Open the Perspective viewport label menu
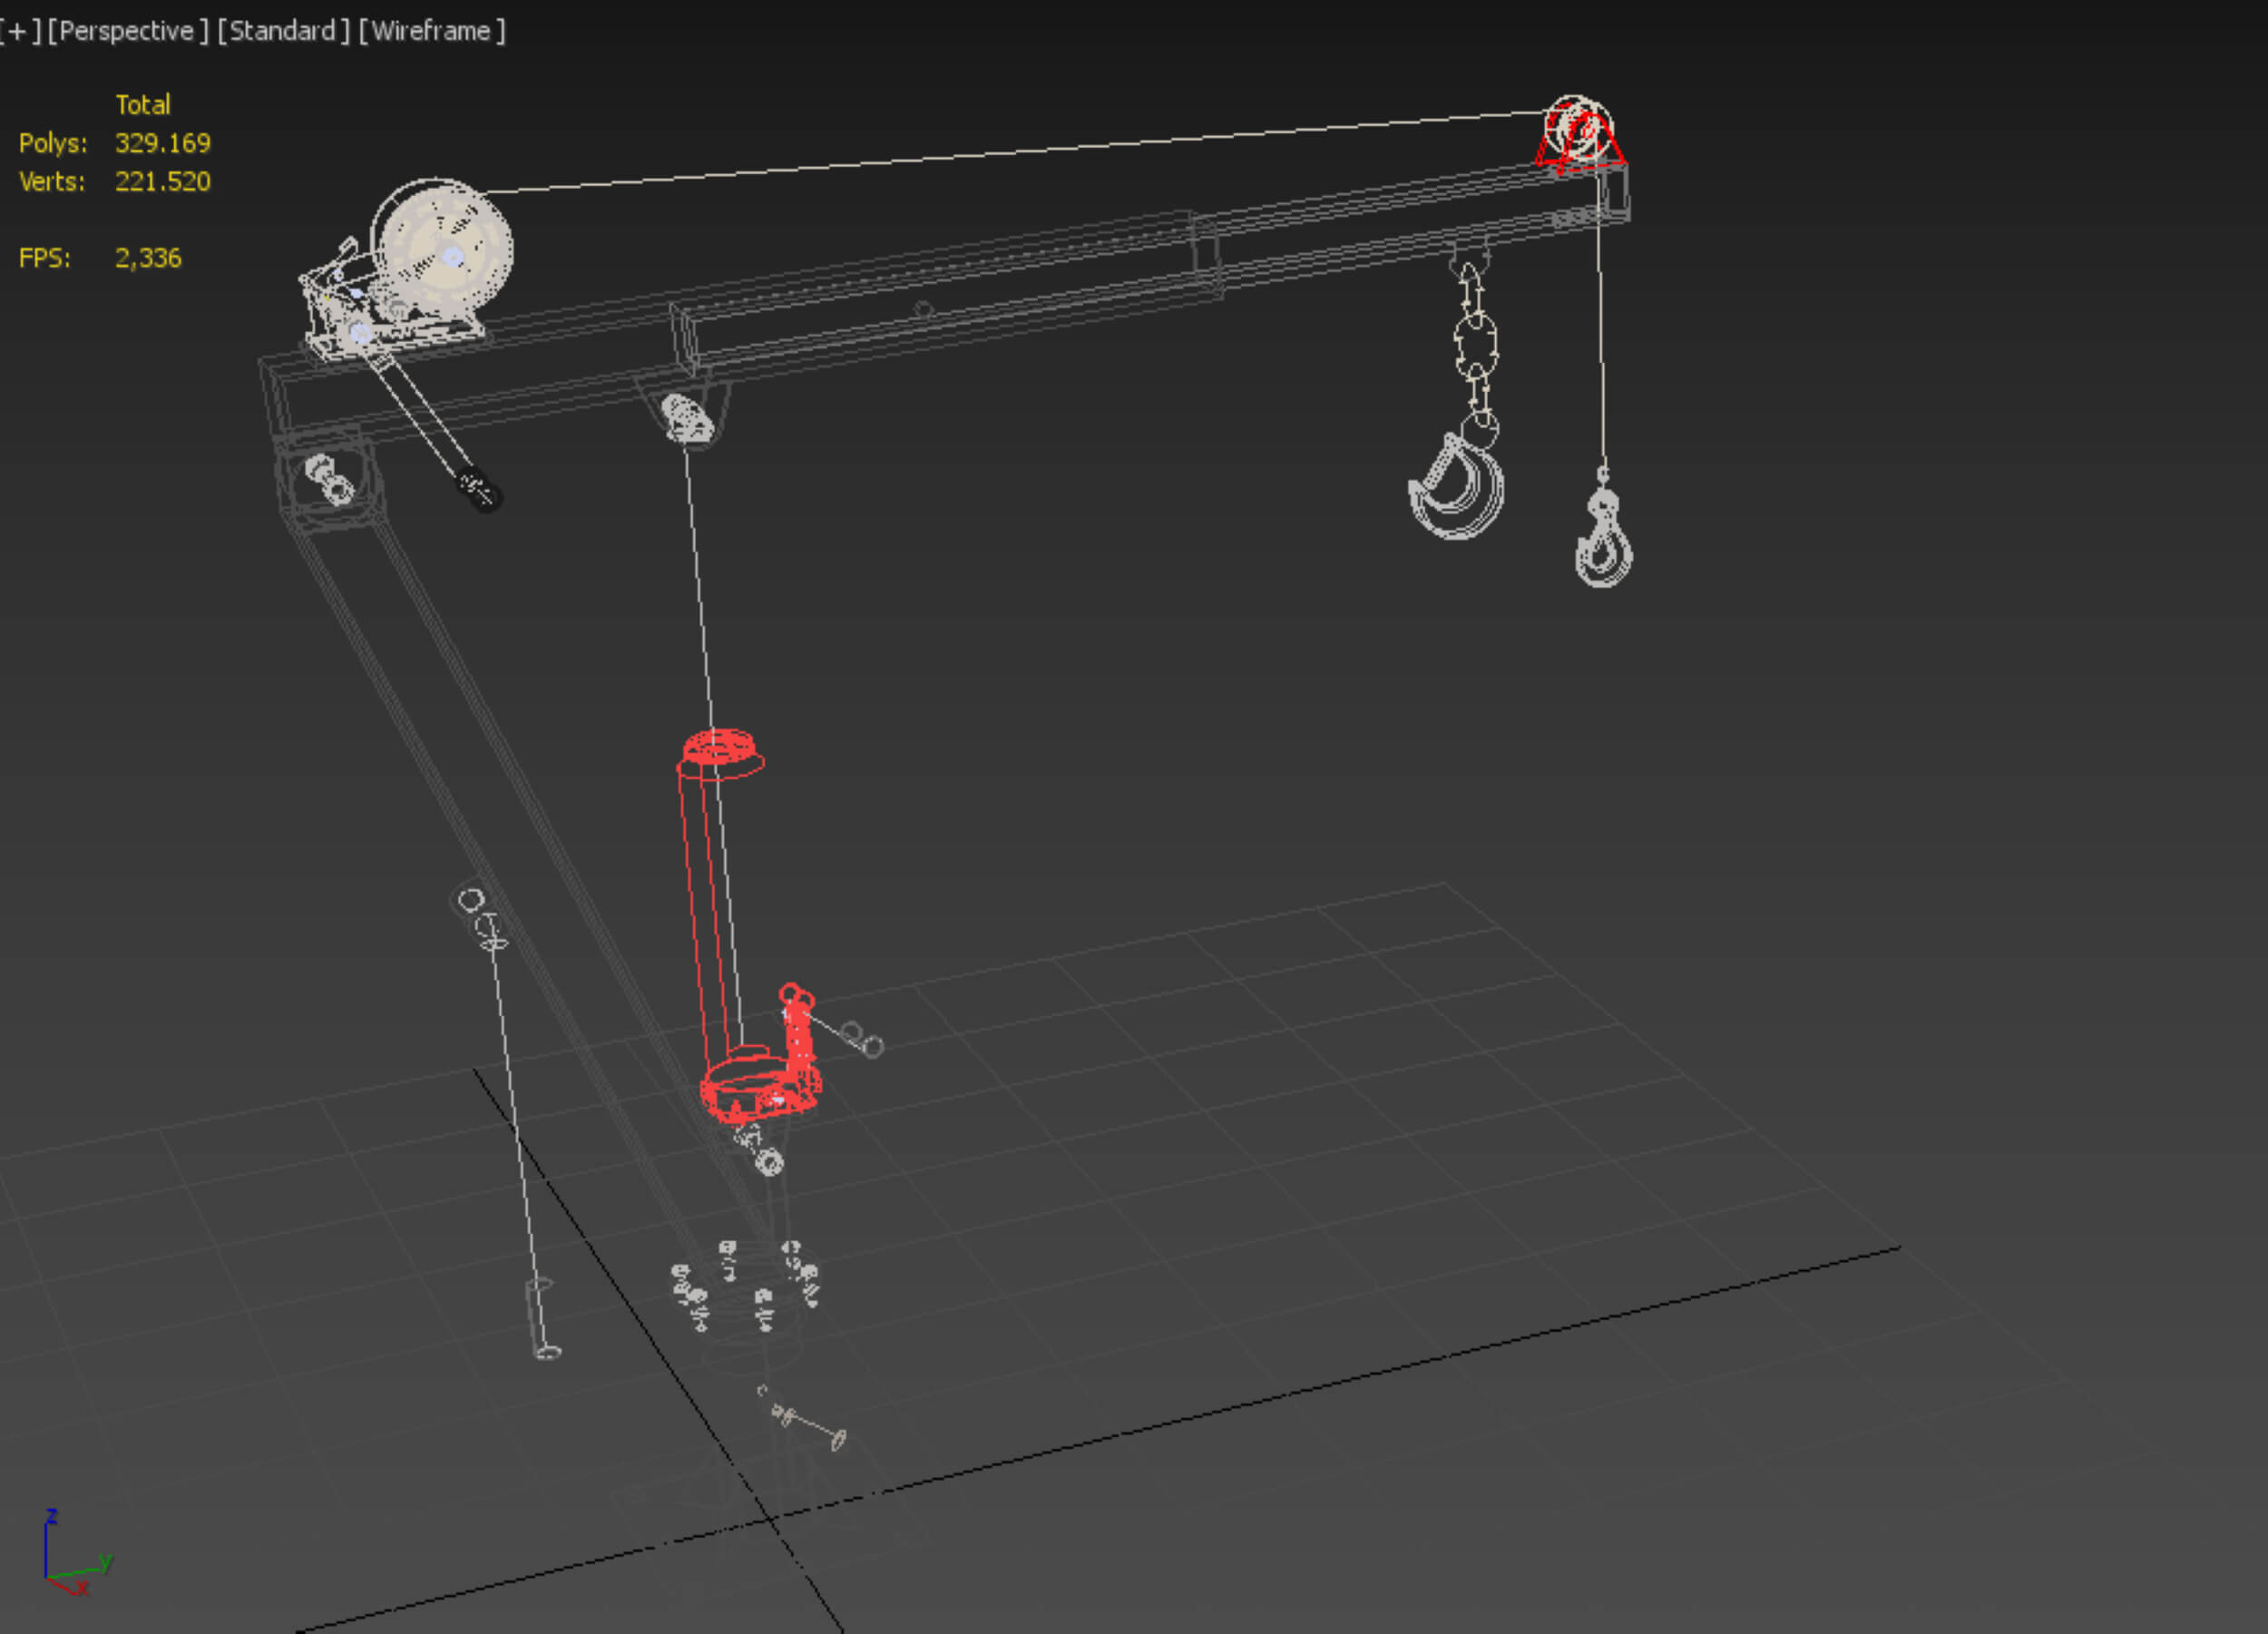The width and height of the screenshot is (2268, 1634). pos(127,31)
